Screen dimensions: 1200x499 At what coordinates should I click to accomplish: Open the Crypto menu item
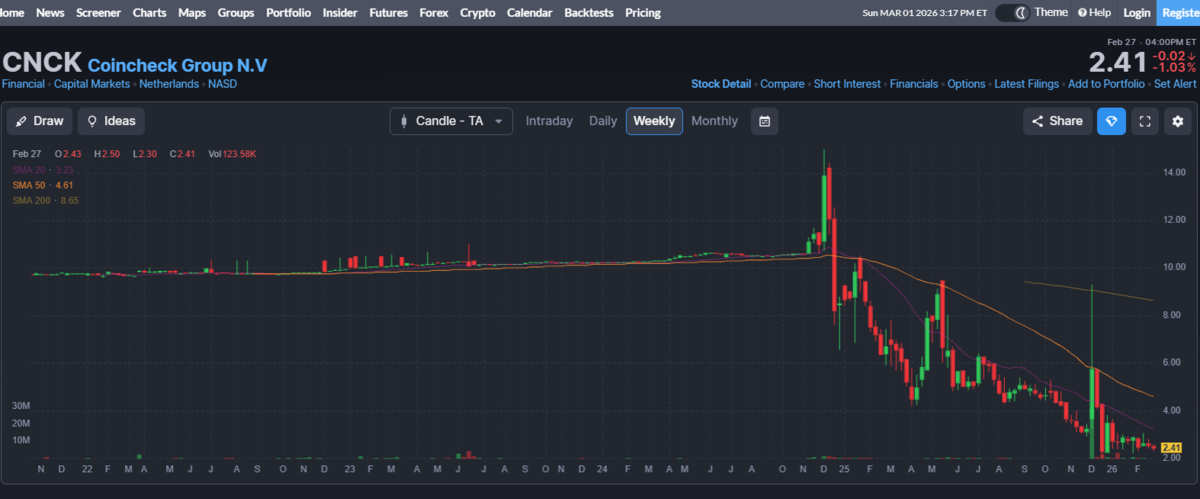477,13
